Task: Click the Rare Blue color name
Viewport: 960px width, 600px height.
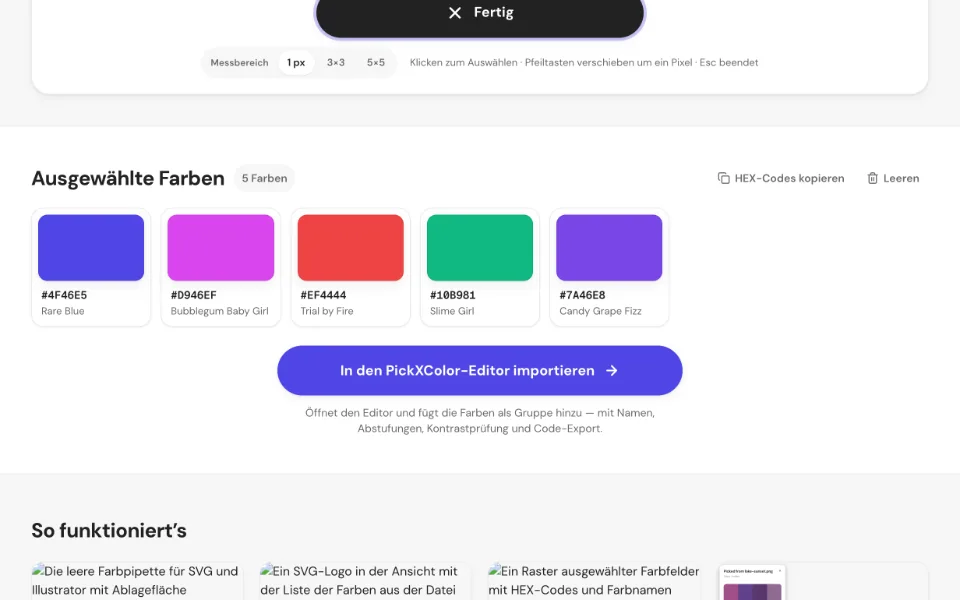Action: point(62,311)
